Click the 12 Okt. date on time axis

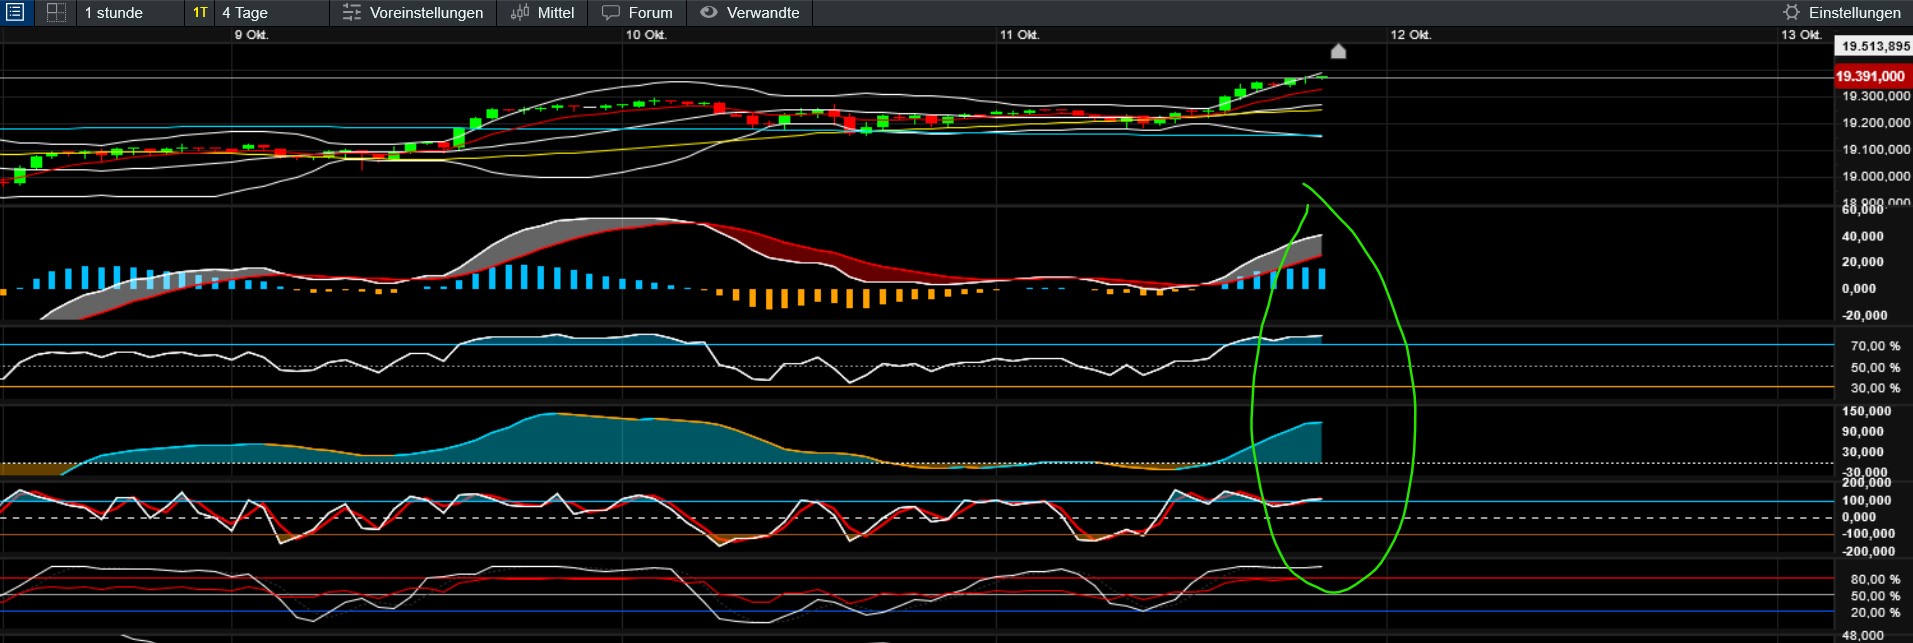coord(1410,35)
